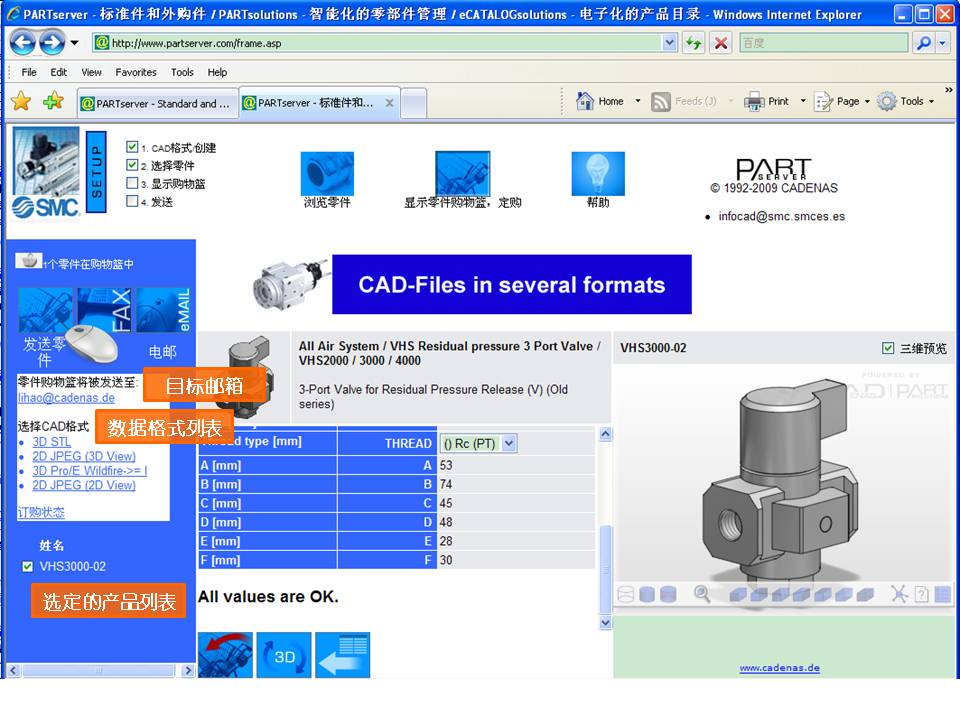
Task: Click the 发送零件 send parts image
Action: tap(45, 310)
